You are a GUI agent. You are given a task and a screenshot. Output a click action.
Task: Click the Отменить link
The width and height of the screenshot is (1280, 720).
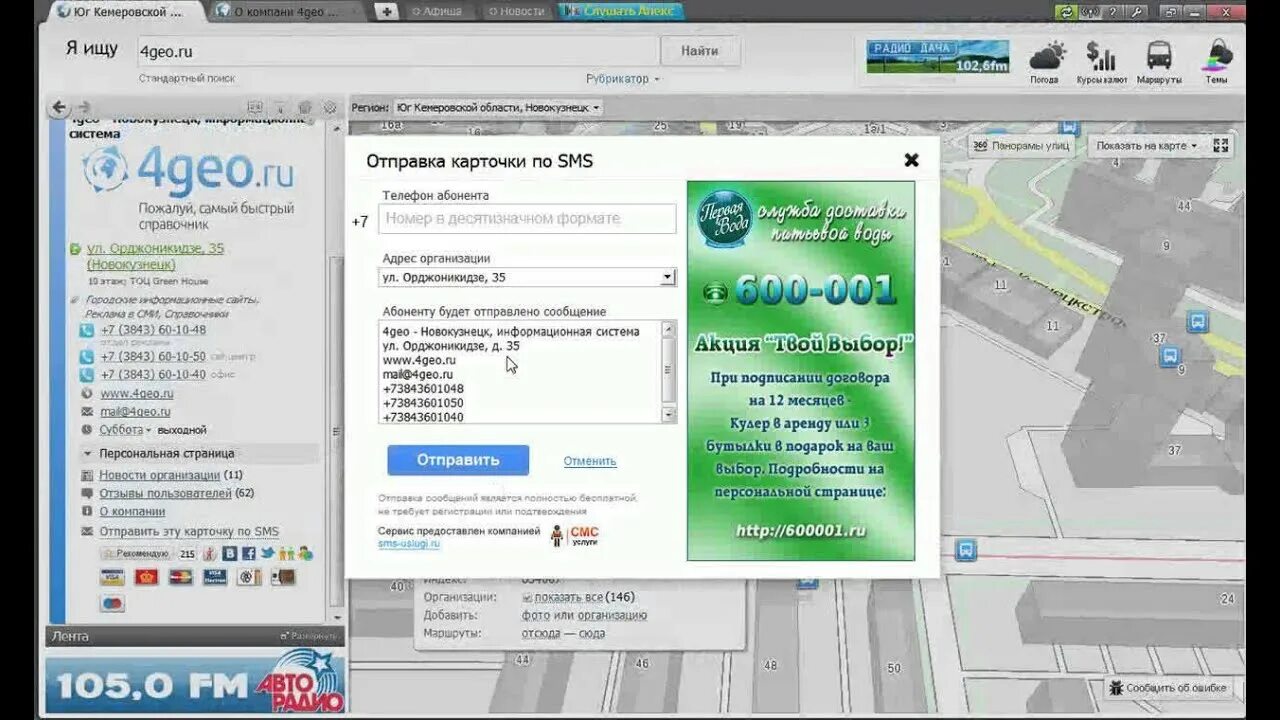590,461
